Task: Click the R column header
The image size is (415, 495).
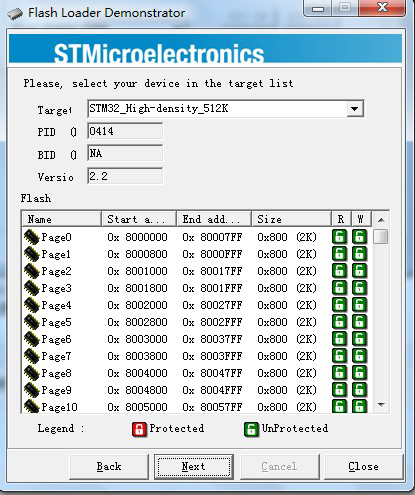Action: coord(341,219)
